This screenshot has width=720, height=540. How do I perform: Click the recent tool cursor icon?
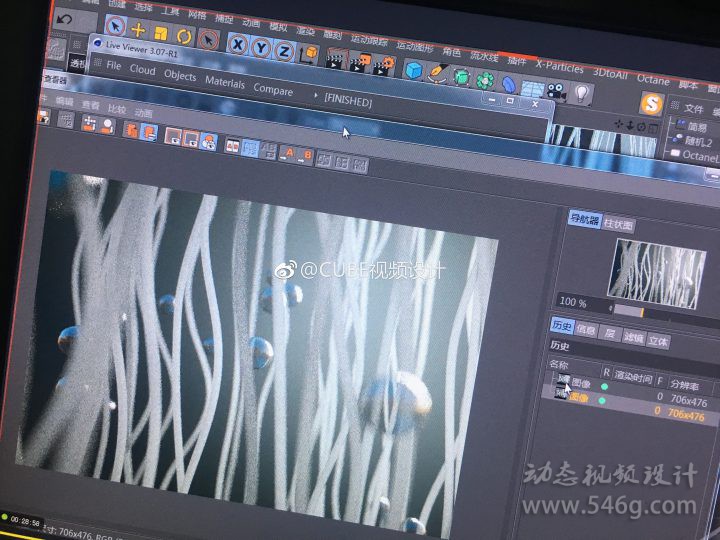click(x=208, y=40)
